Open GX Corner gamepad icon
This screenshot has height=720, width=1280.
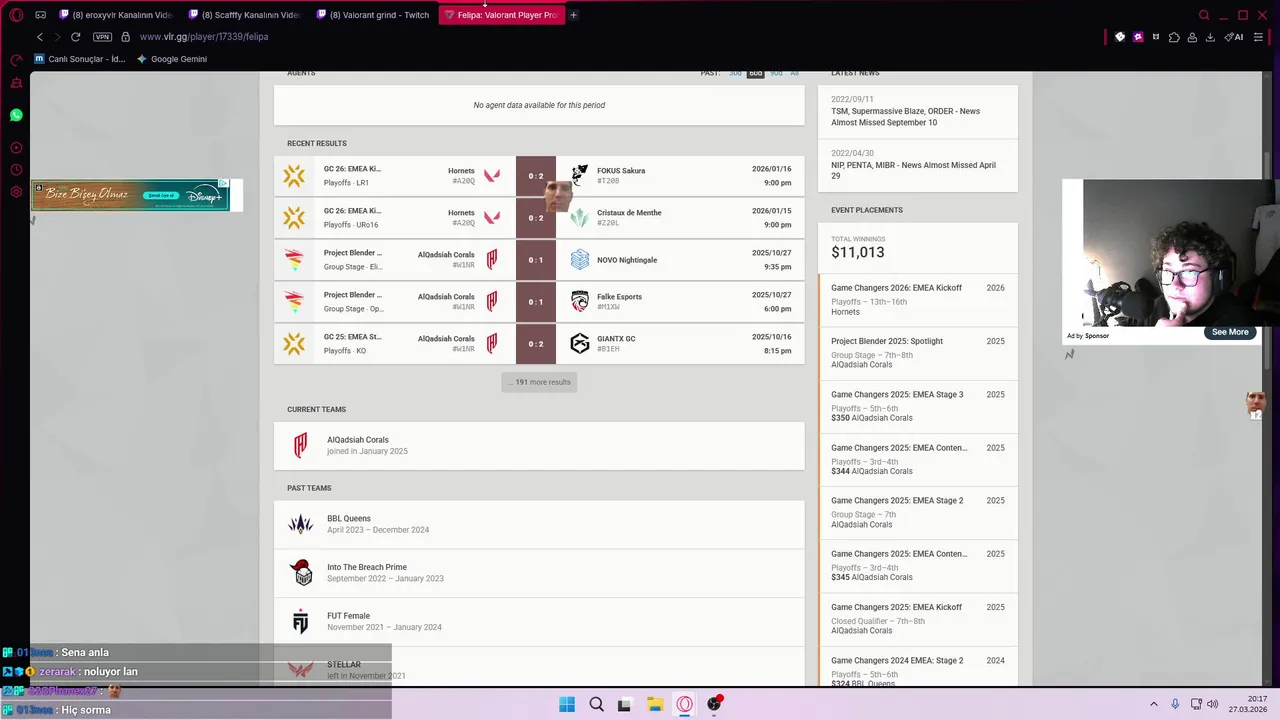pyautogui.click(x=40, y=15)
